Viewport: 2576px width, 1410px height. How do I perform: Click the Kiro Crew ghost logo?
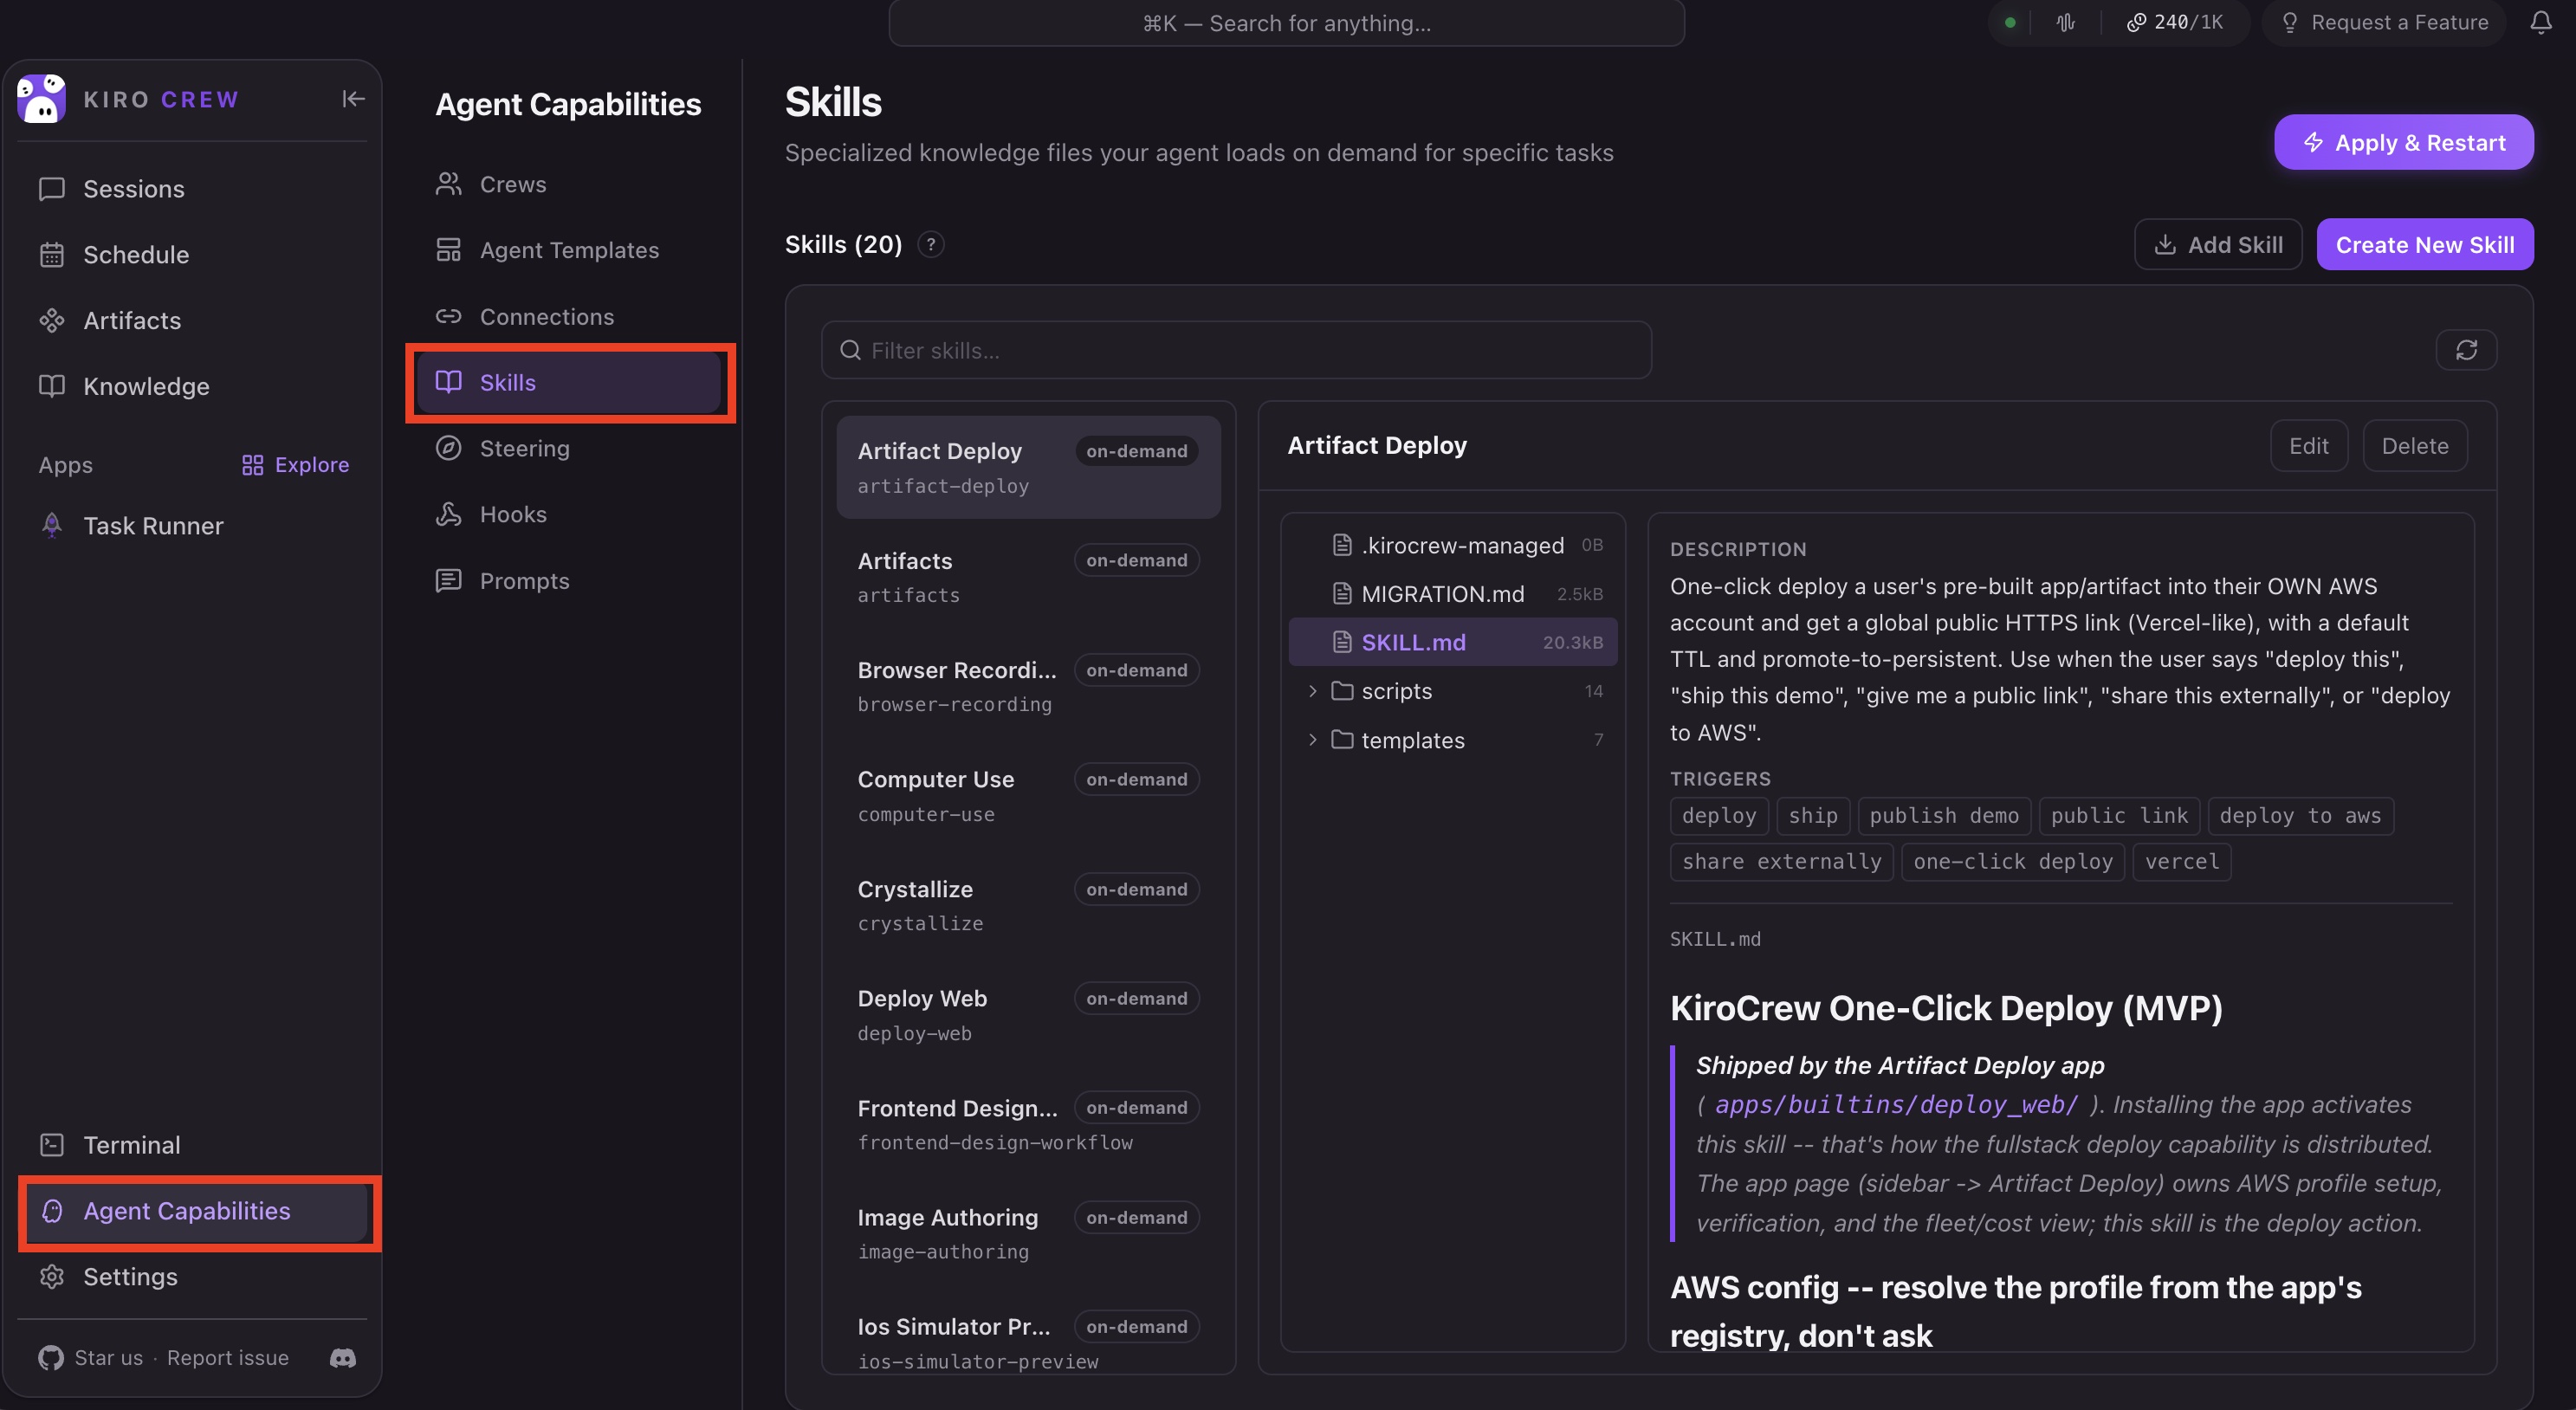(41, 98)
